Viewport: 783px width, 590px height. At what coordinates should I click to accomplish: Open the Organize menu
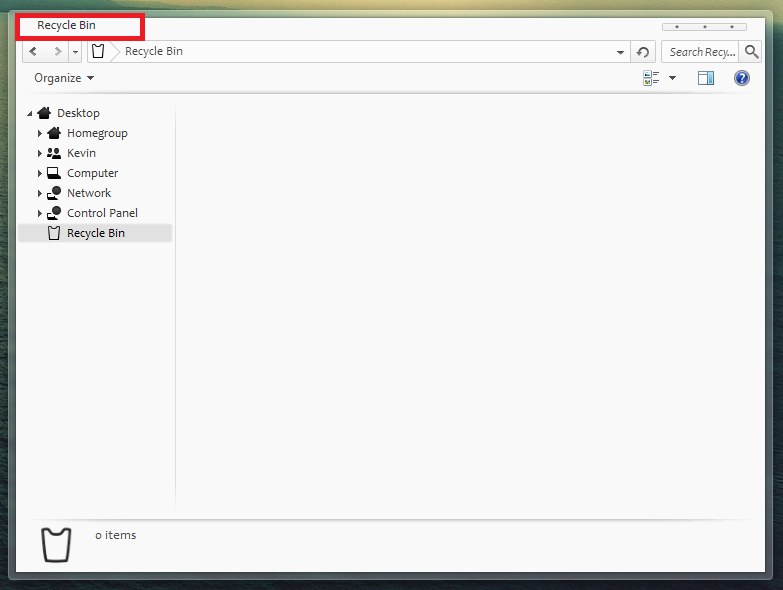tap(64, 78)
